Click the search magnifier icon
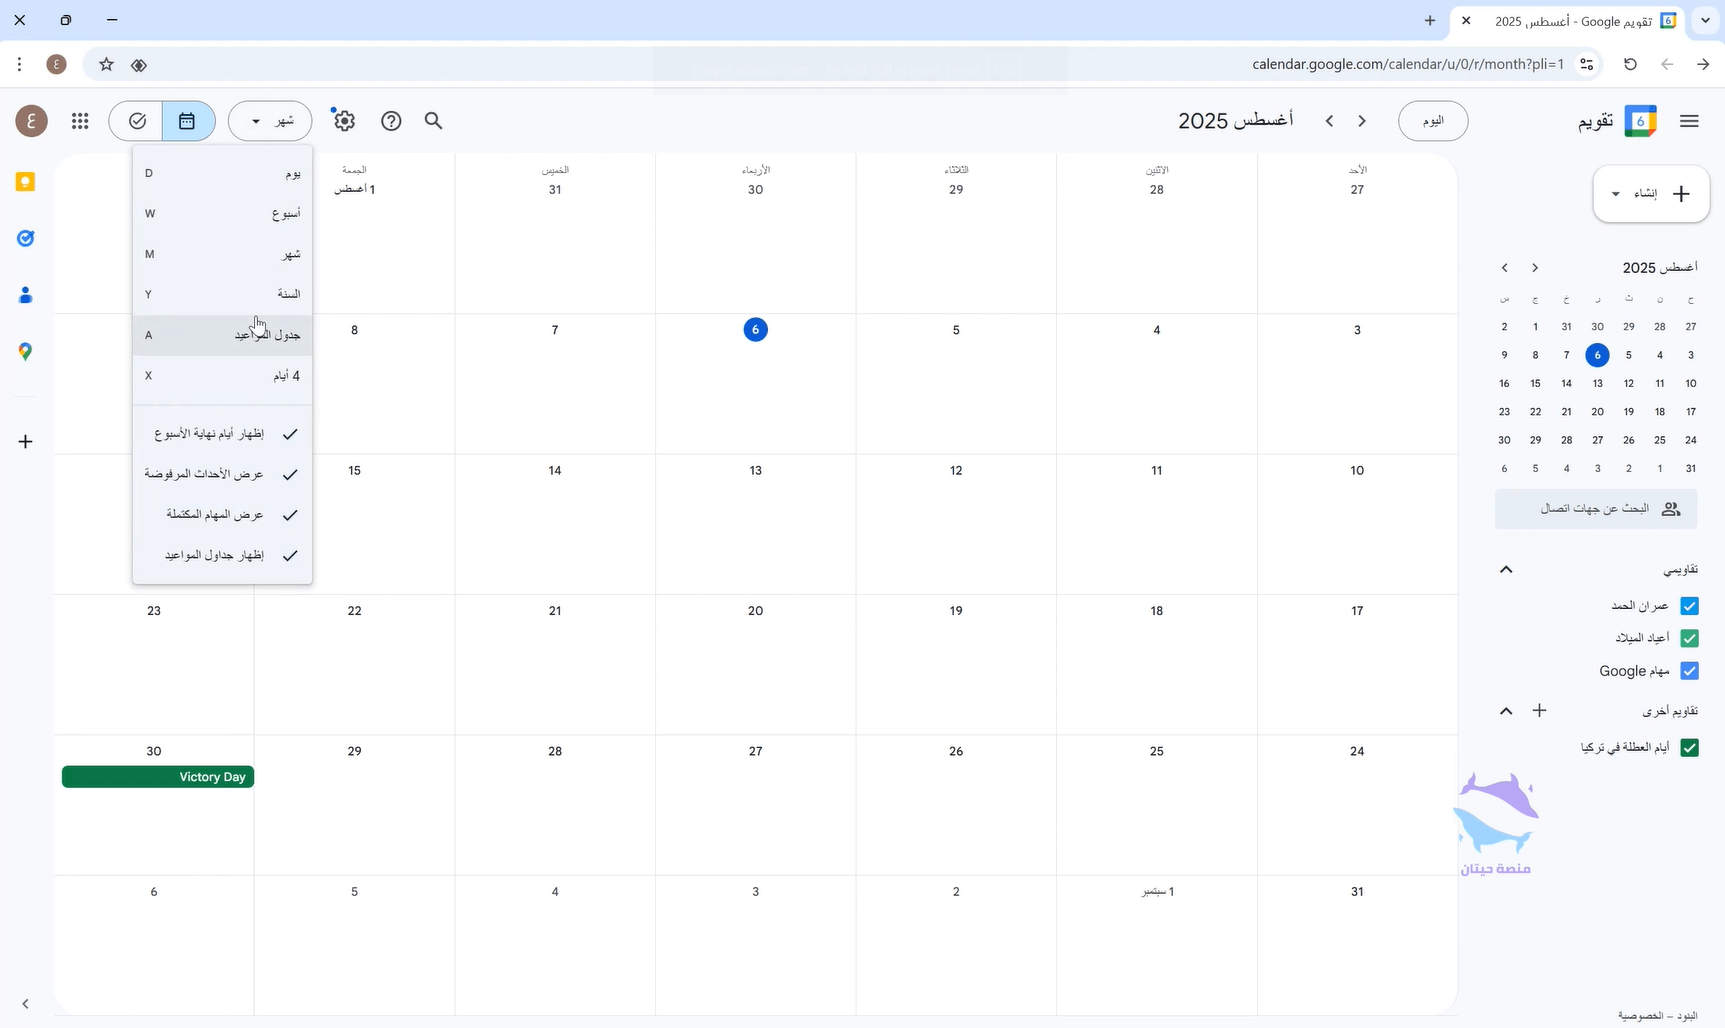1725x1028 pixels. (433, 121)
